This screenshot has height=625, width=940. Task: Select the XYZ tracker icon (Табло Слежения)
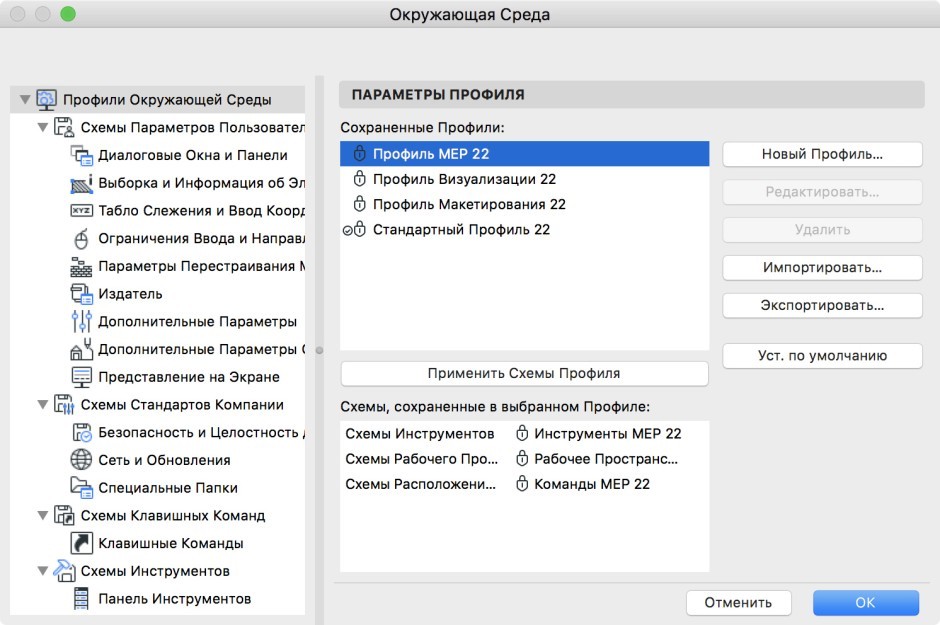click(x=82, y=211)
